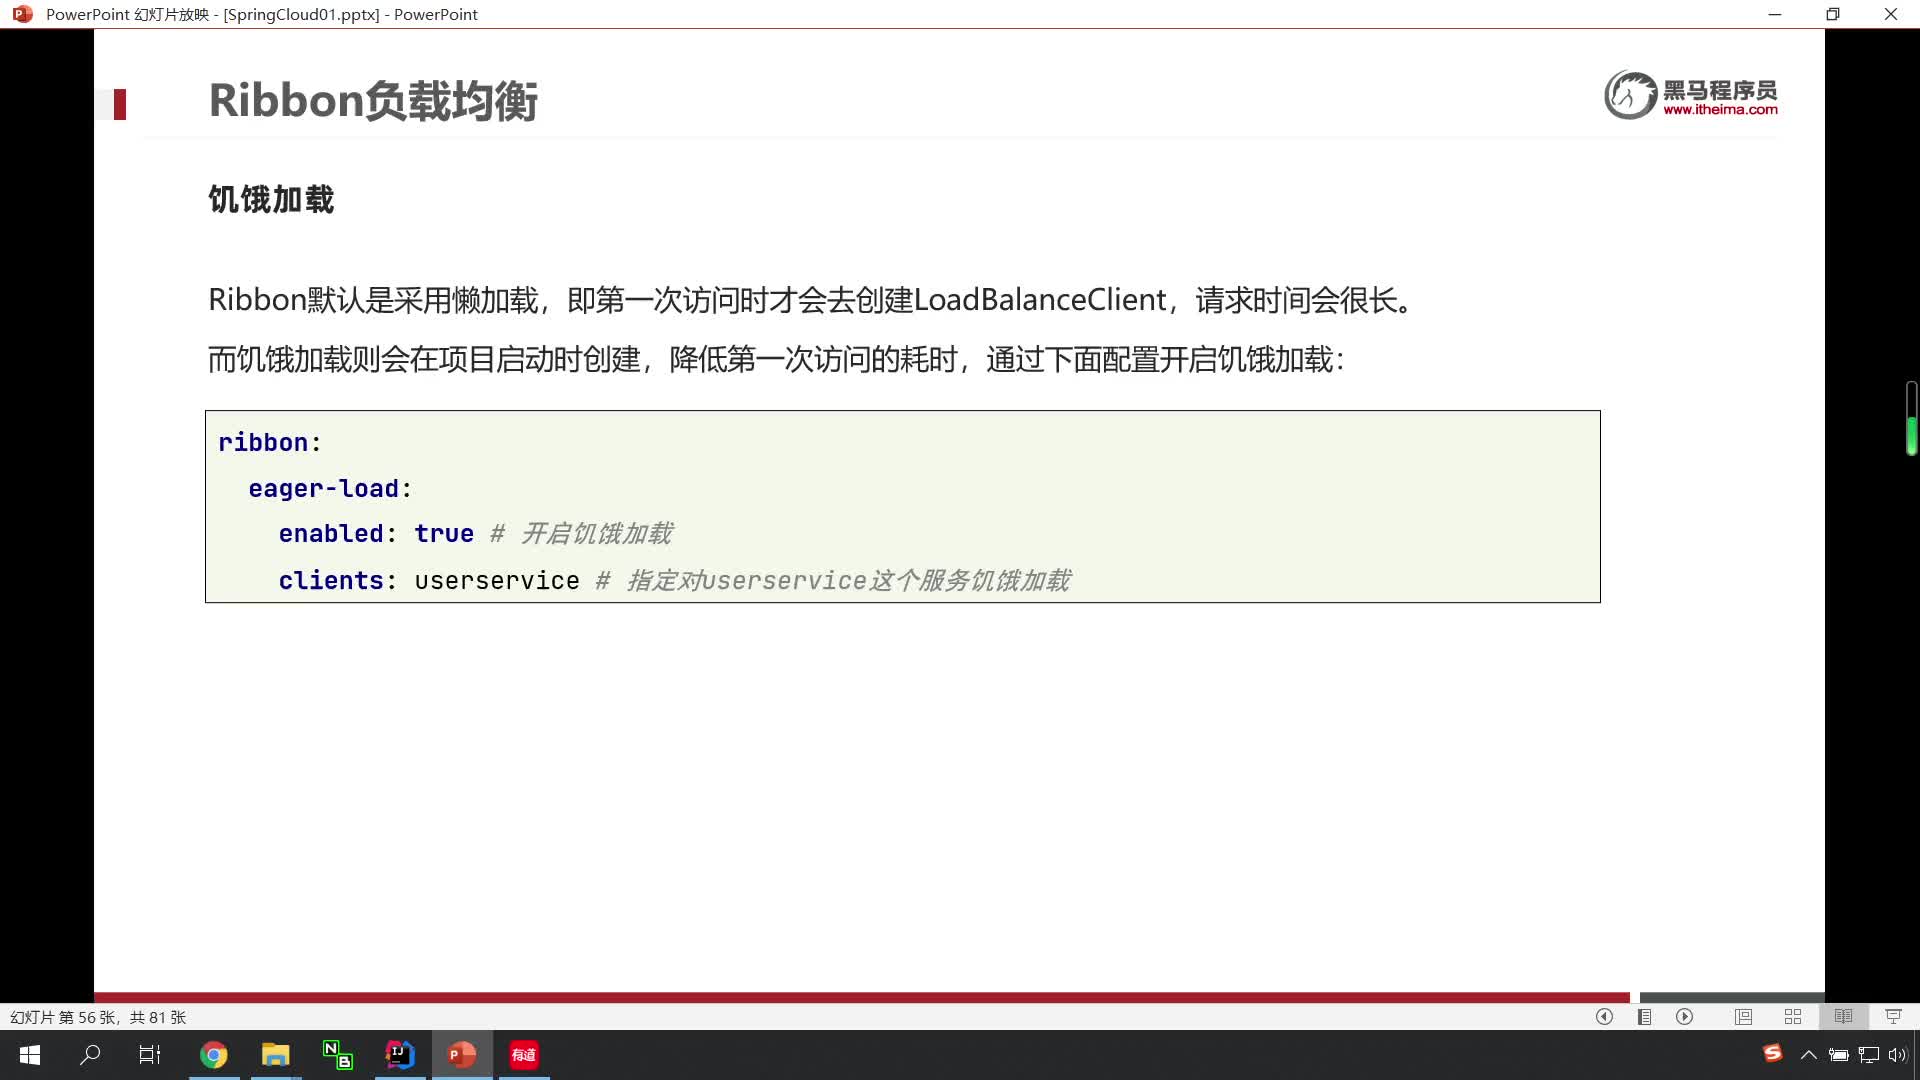The height and width of the screenshot is (1080, 1920).
Task: Click slide counter text 幻灯片 第 56 张
Action: click(98, 1017)
